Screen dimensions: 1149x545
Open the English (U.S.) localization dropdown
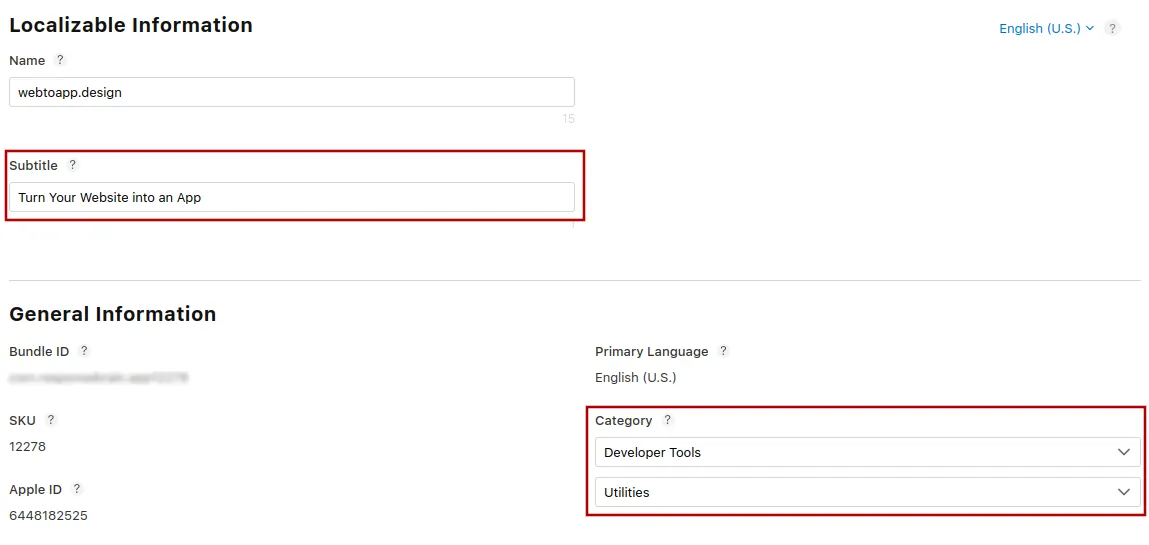point(1046,29)
